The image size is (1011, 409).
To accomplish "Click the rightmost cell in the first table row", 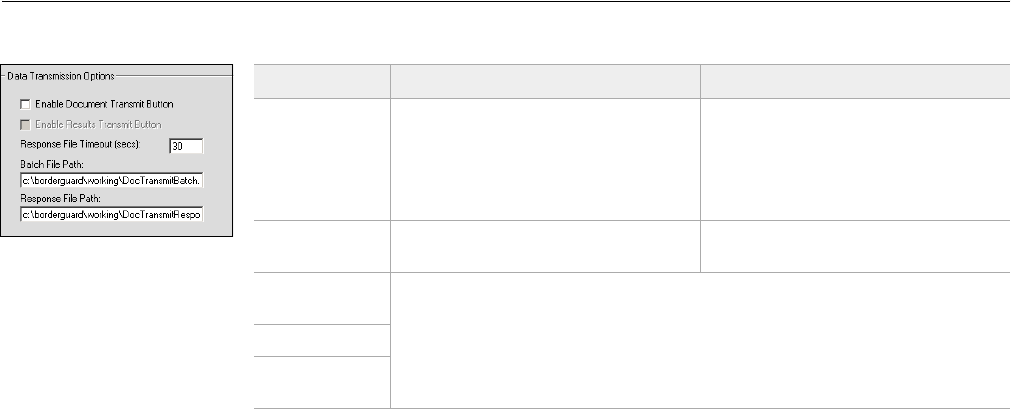I will (854, 158).
